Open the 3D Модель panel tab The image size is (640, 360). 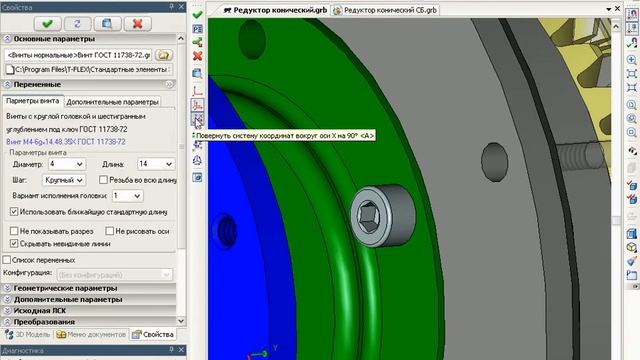tap(27, 334)
